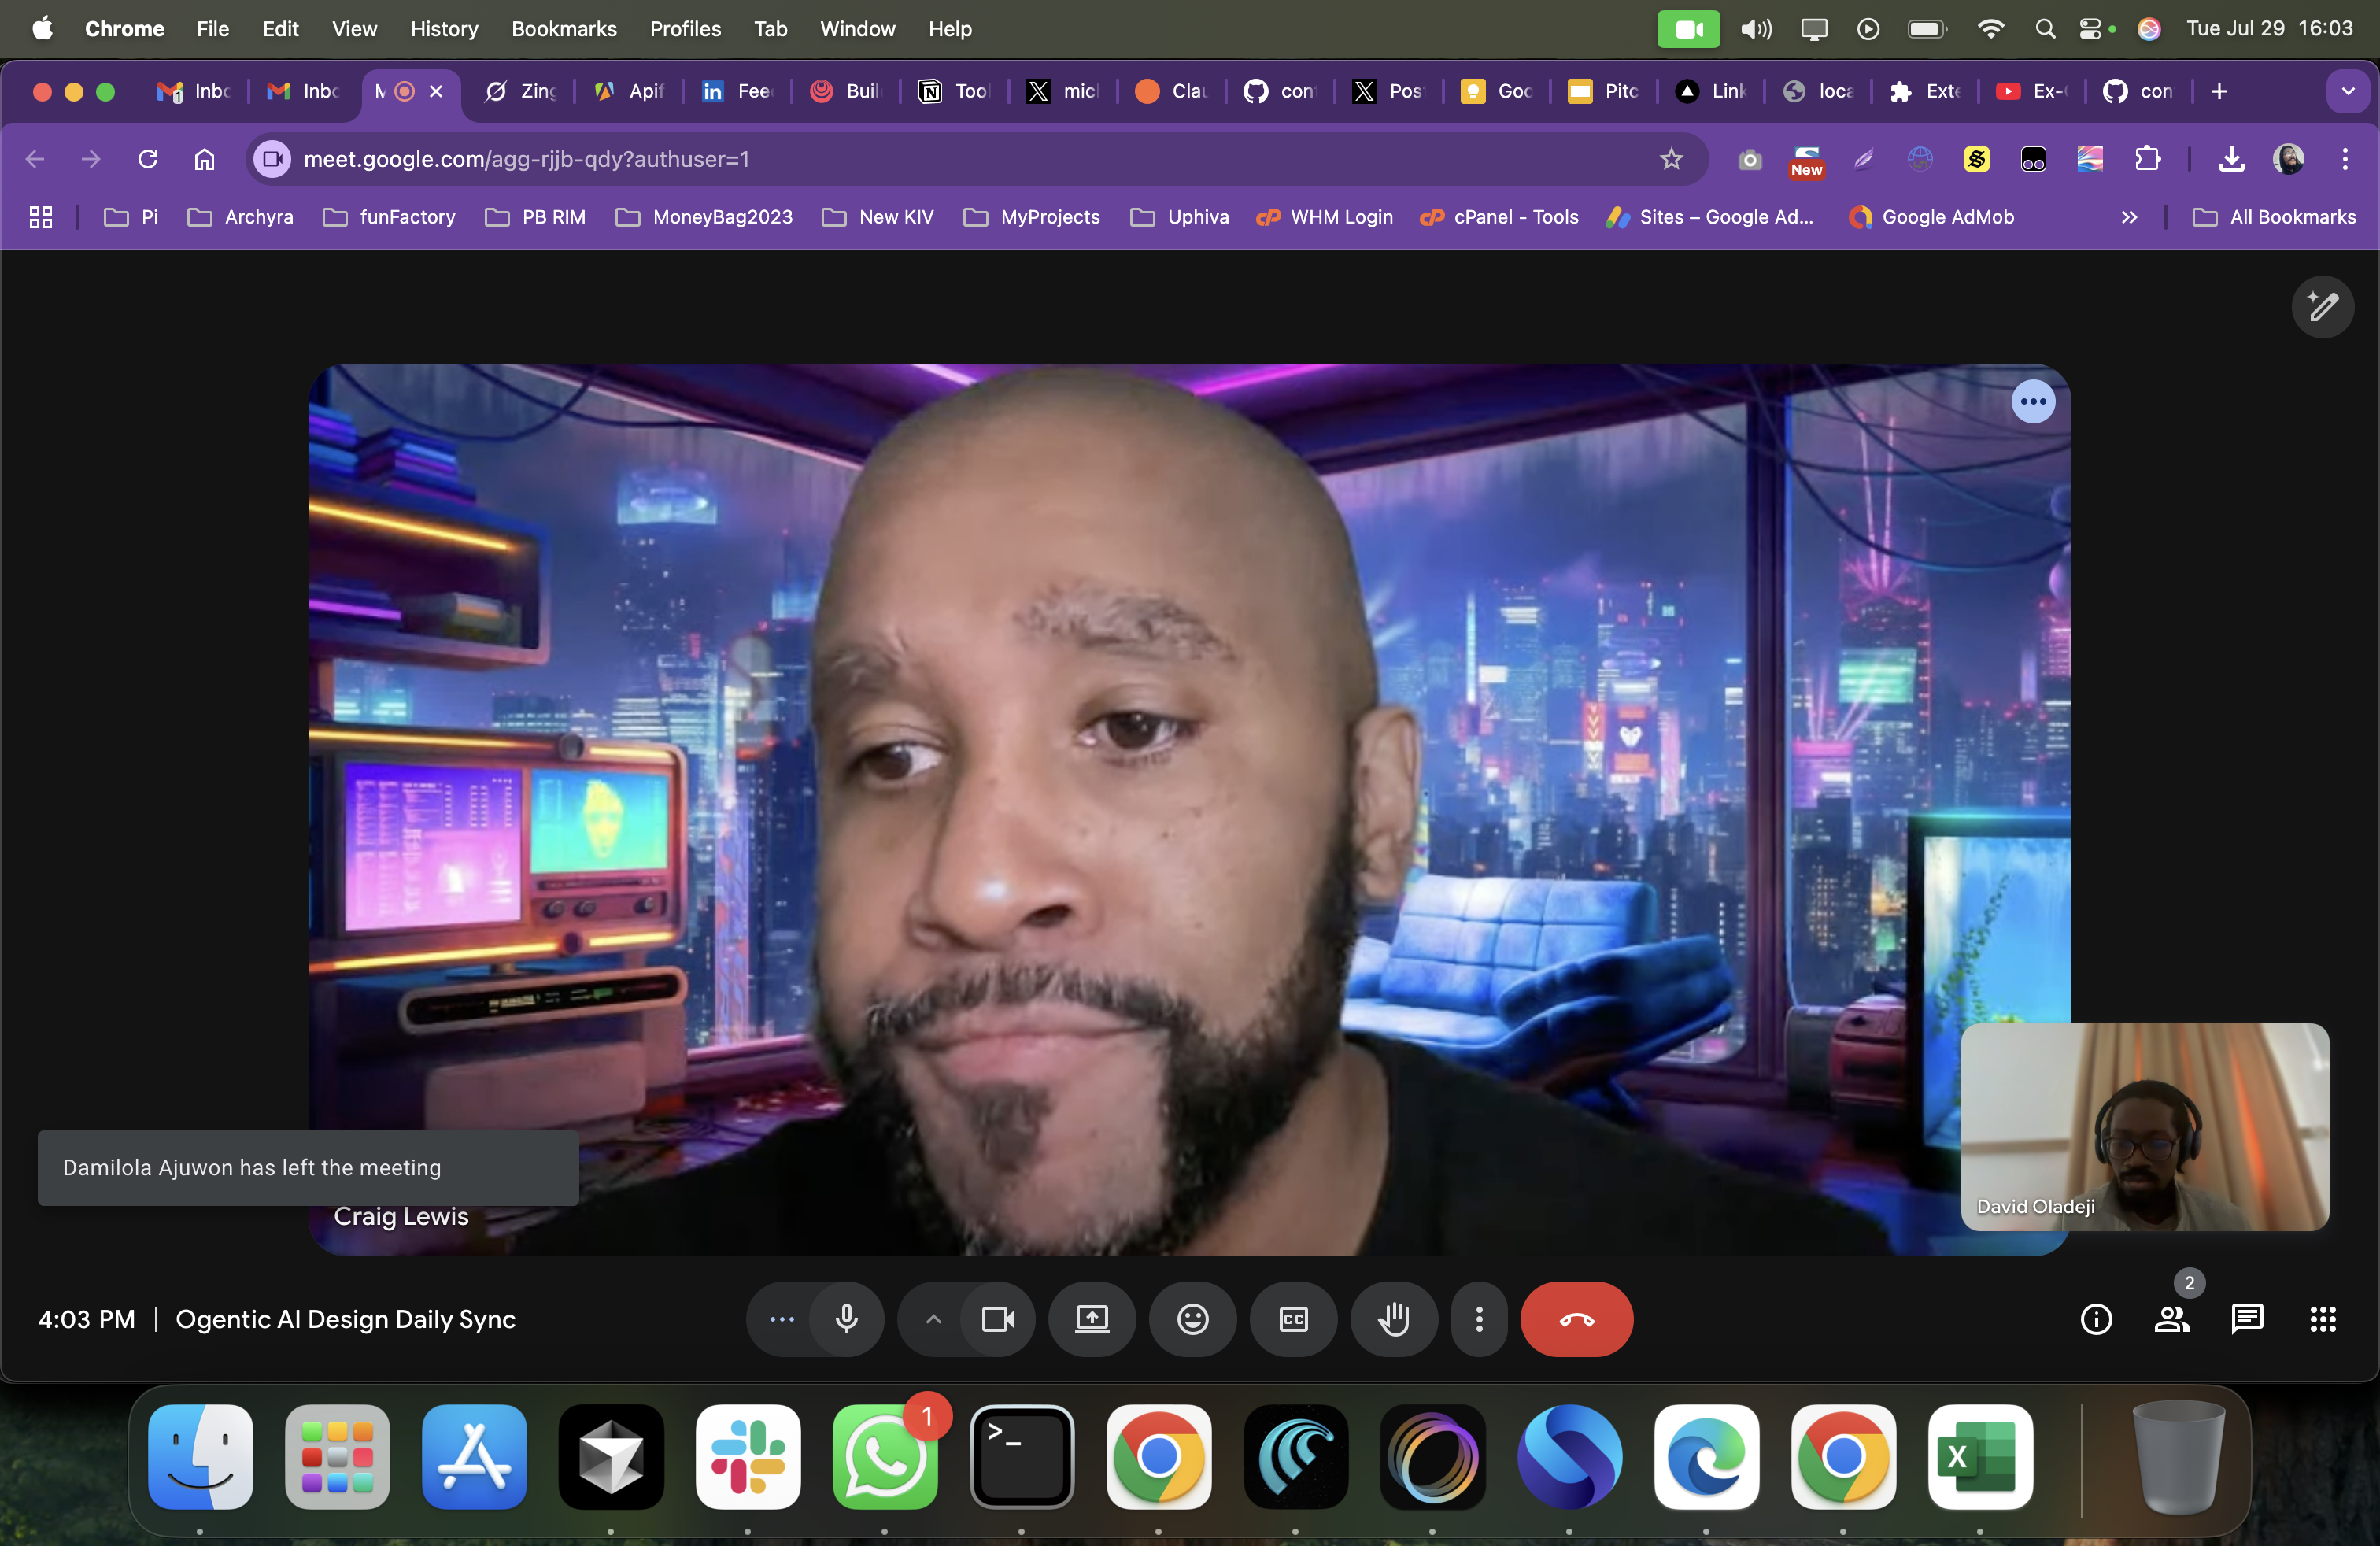Click the visual effects wand button
Image resolution: width=2380 pixels, height=1546 pixels.
[2322, 306]
